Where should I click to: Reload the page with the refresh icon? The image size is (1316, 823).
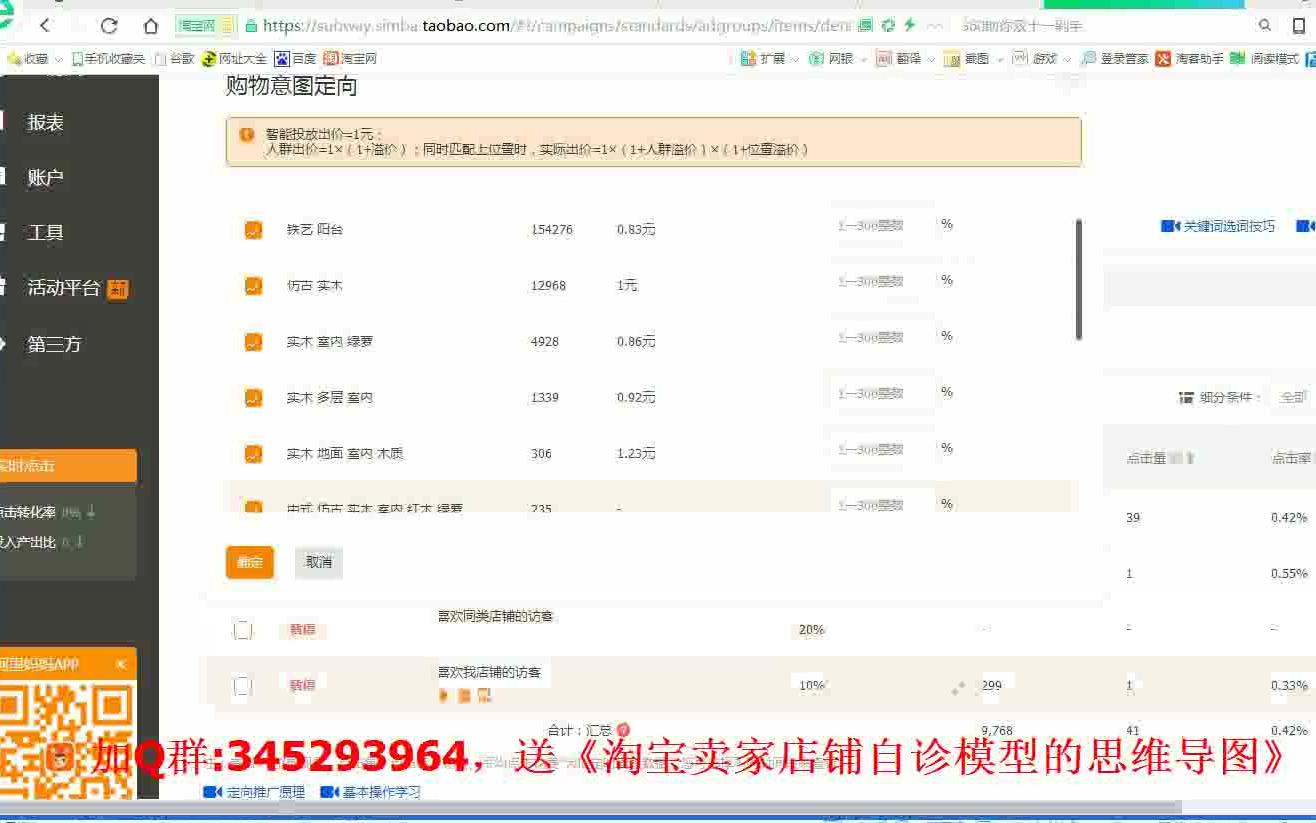coord(109,25)
